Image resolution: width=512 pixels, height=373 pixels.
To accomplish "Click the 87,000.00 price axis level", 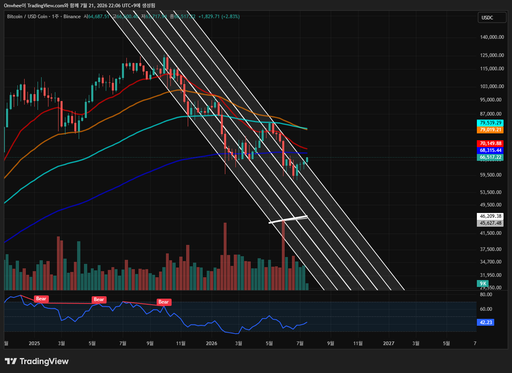I will point(491,114).
